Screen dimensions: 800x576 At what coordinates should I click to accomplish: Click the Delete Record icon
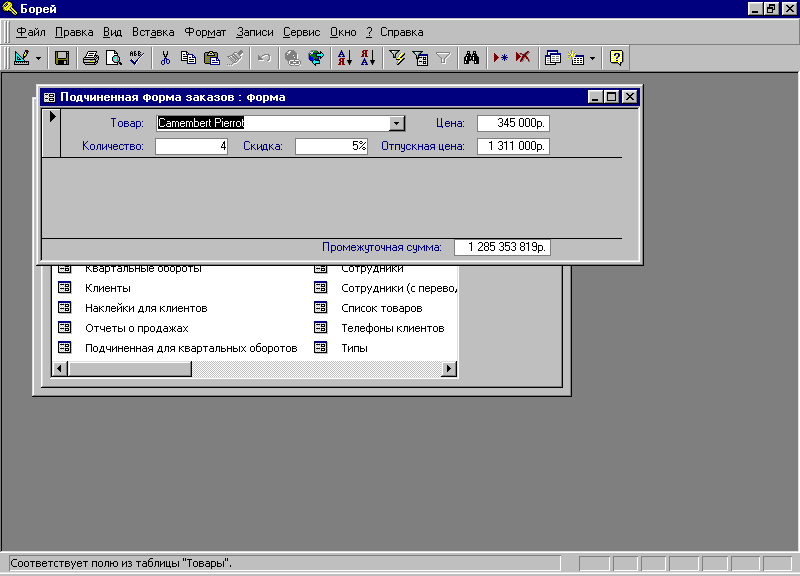tap(523, 58)
